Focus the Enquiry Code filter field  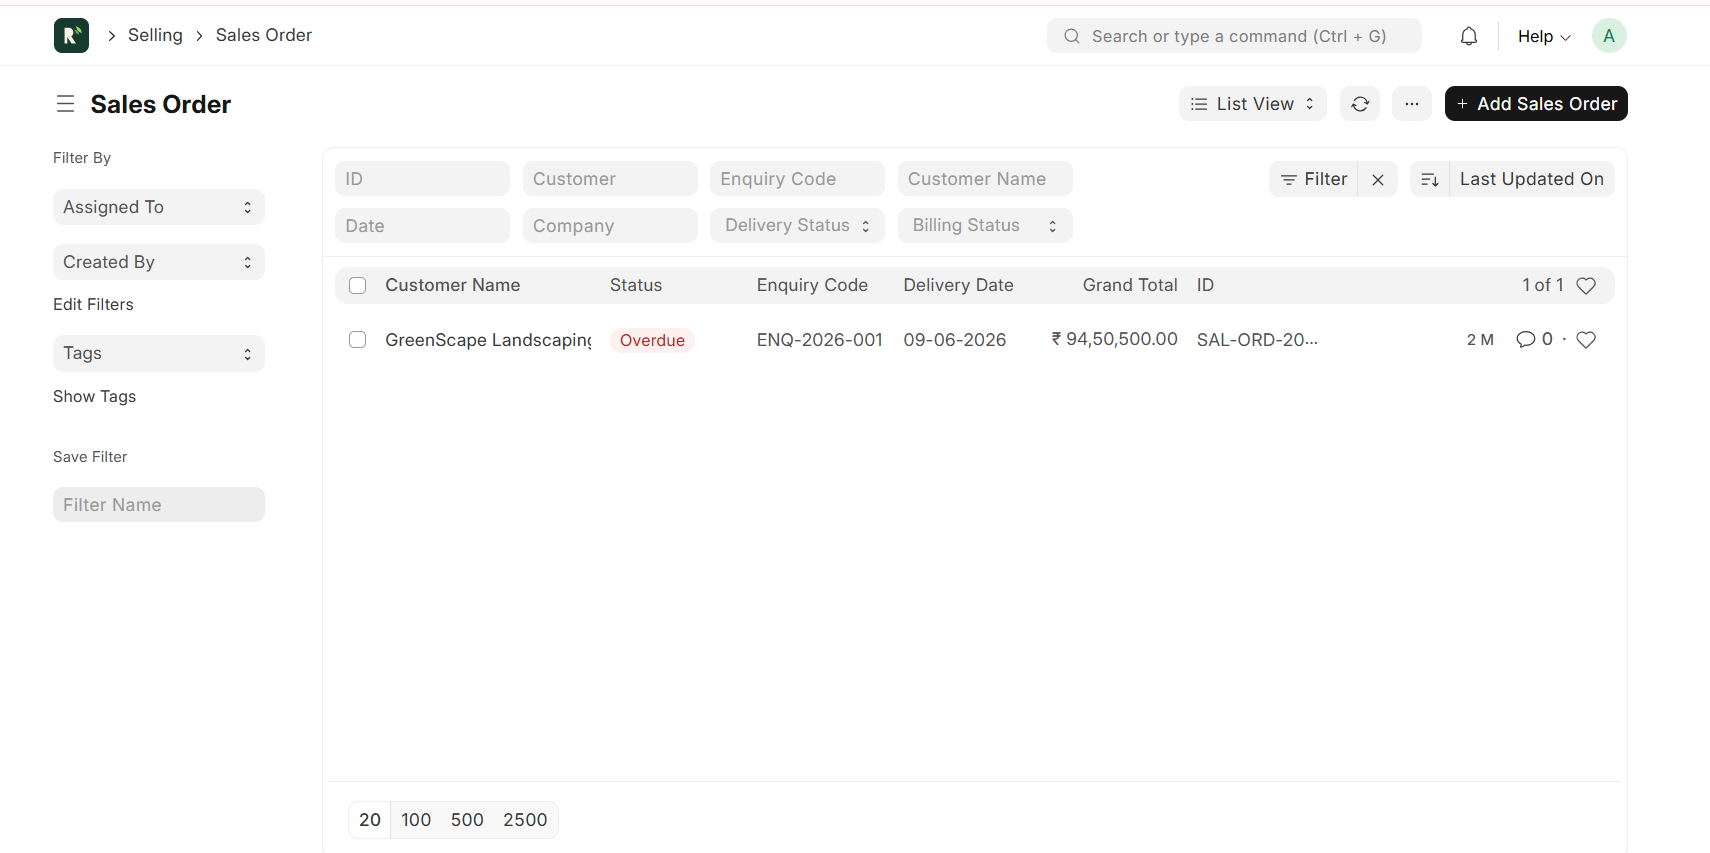pos(797,179)
